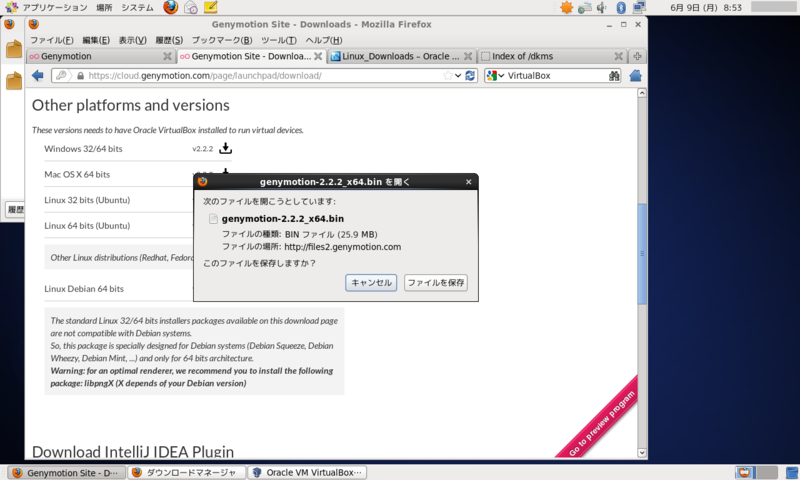Reload the page with the refresh icon
Viewport: 800px width, 480px height.
[x=470, y=75]
